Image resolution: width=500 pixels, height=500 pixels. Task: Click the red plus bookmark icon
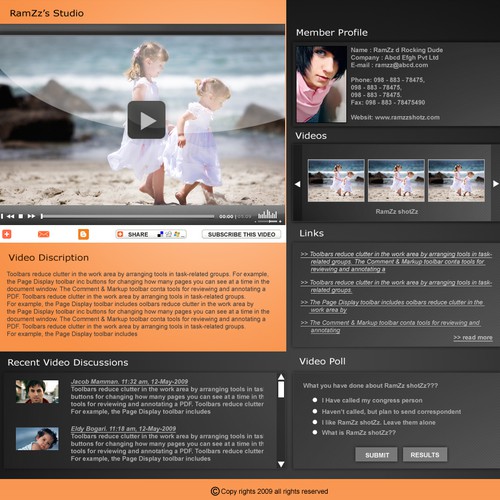click(x=7, y=234)
